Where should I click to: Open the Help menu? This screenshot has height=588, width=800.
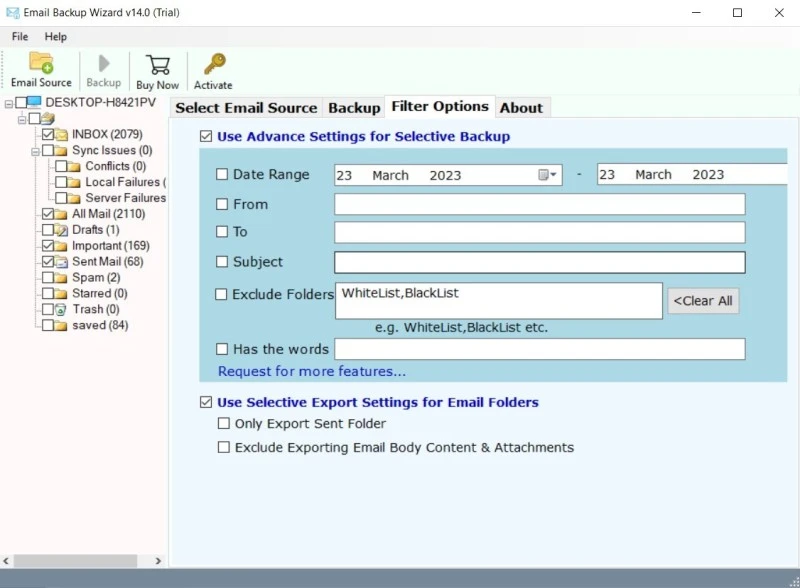pos(56,36)
